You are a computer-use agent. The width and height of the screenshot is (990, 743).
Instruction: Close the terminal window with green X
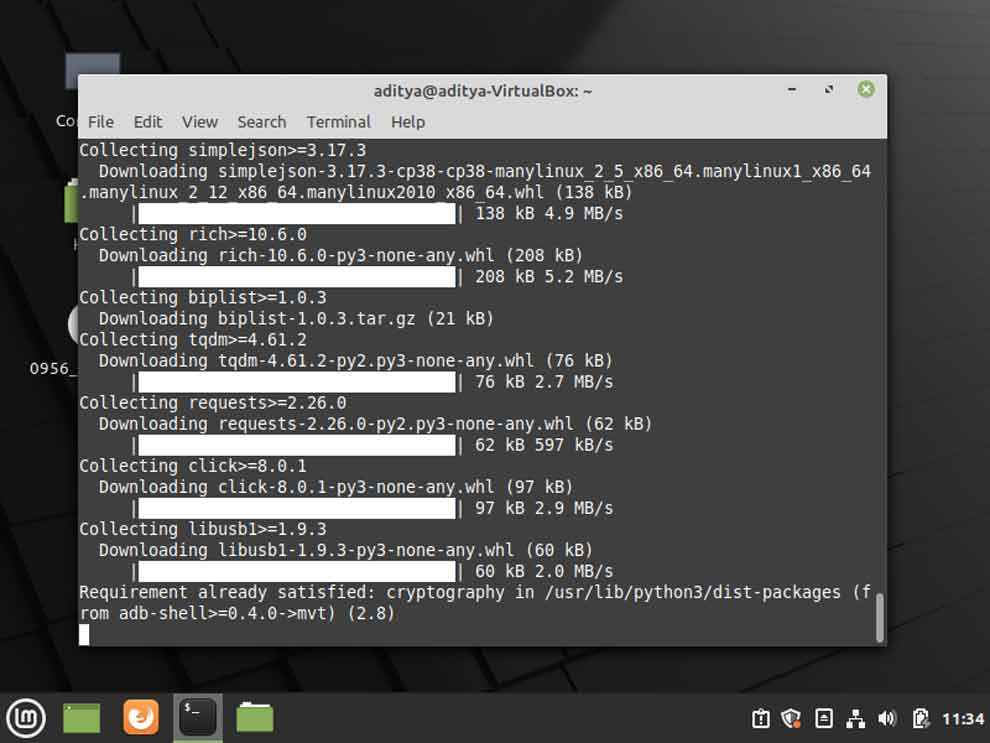pyautogui.click(x=866, y=90)
